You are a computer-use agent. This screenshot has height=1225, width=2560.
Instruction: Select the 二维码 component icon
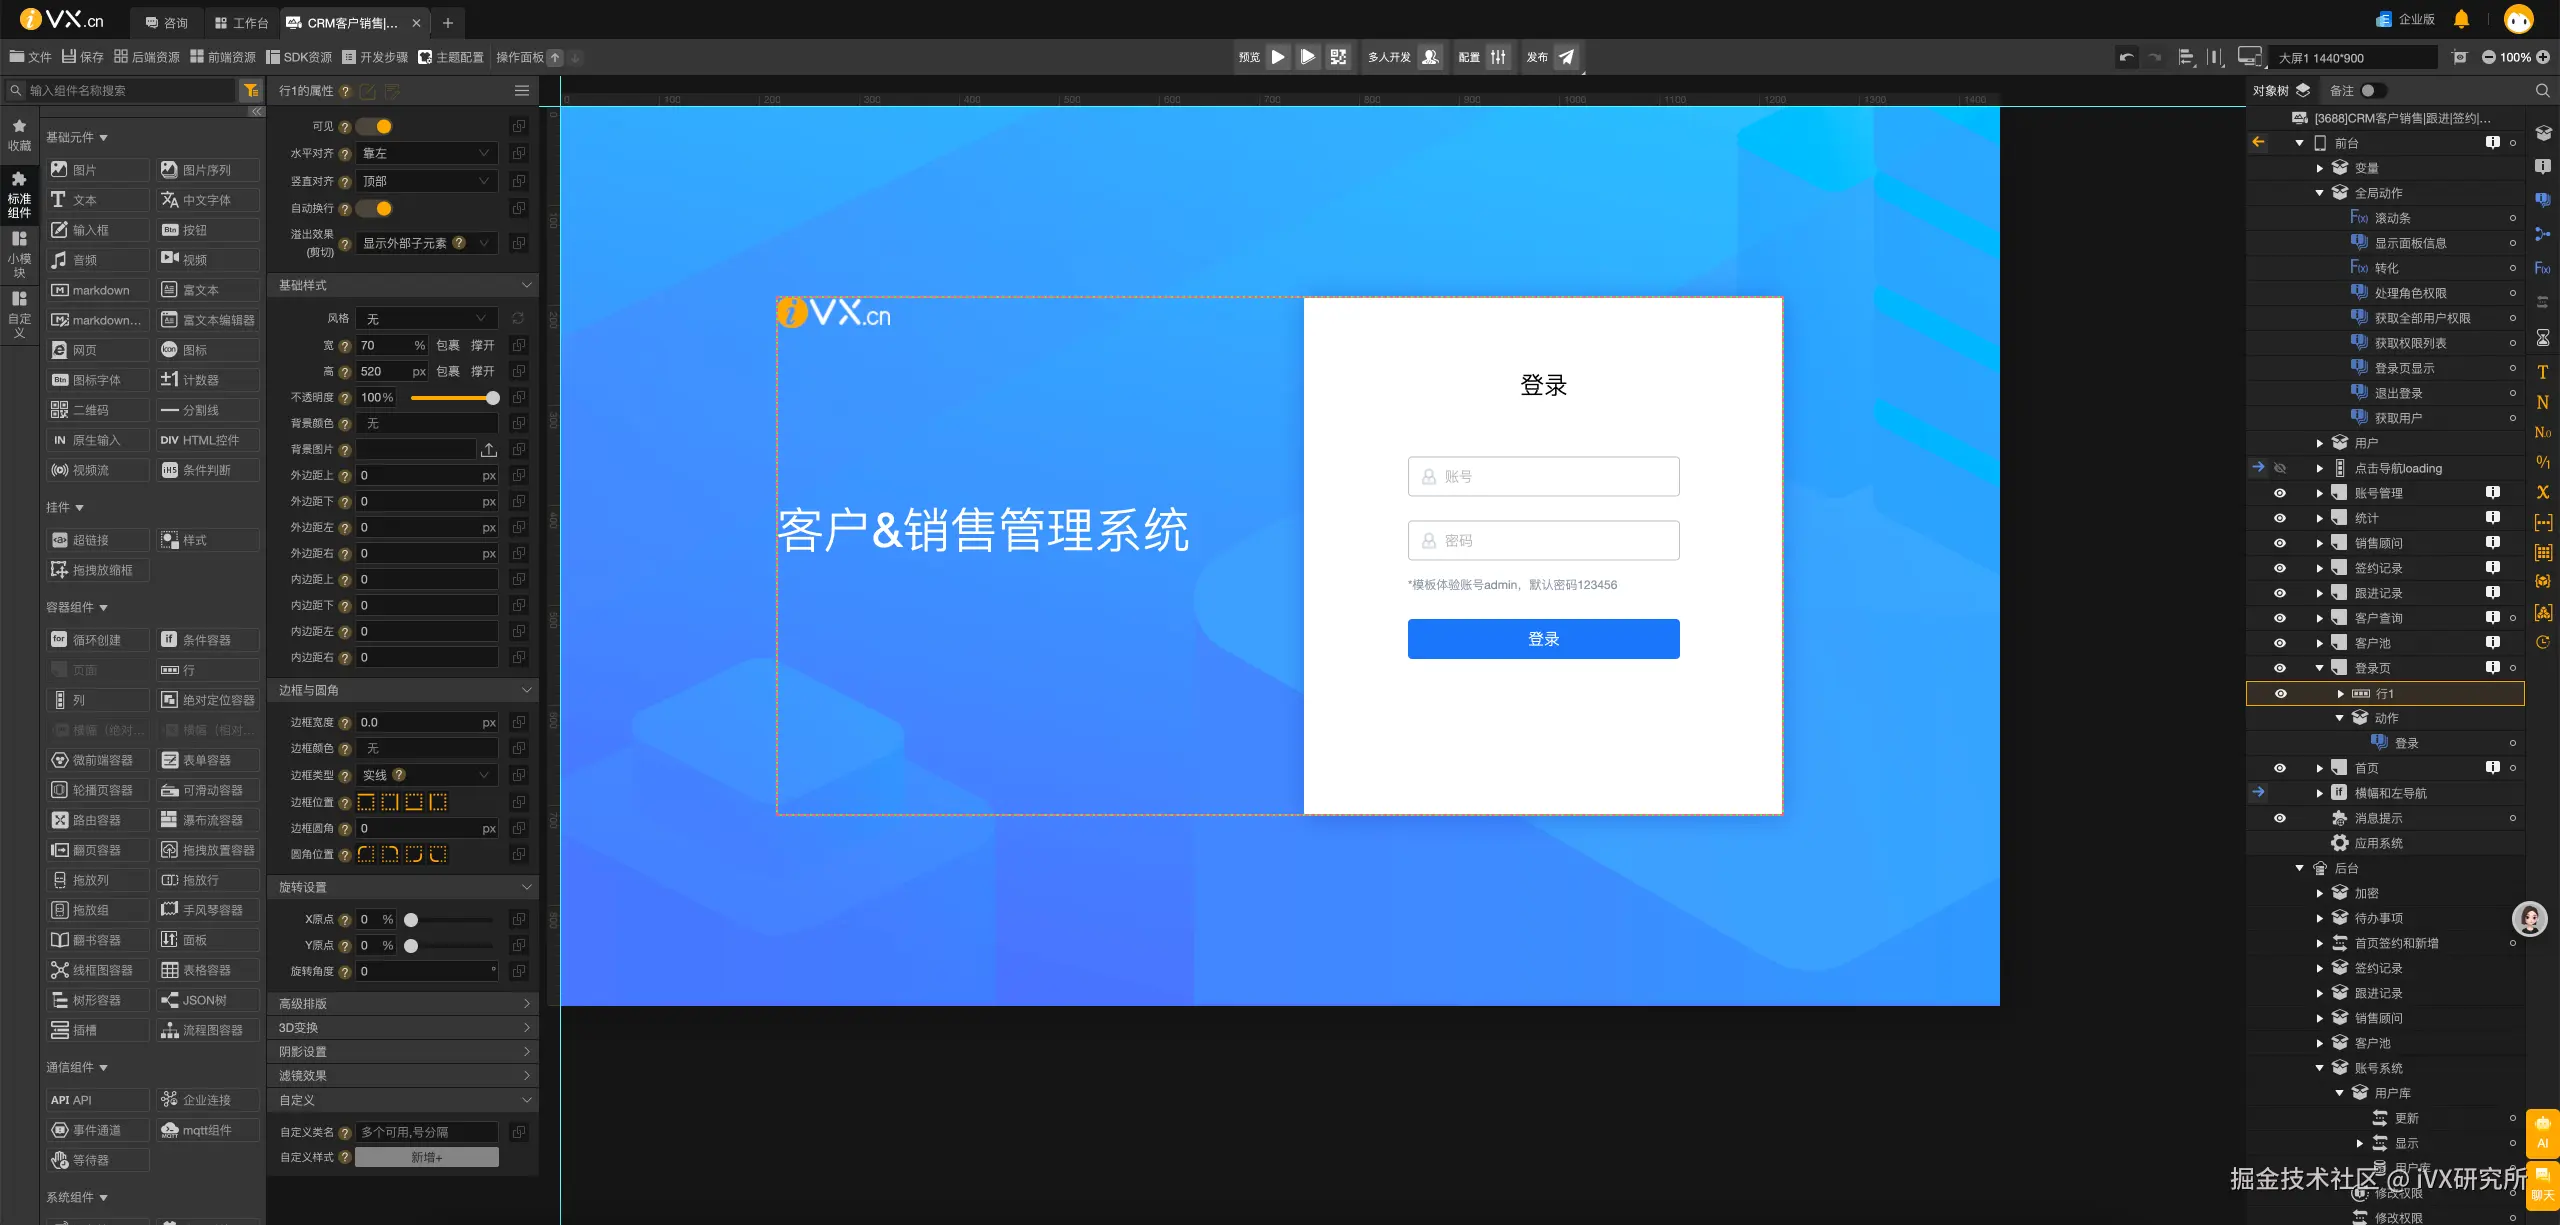(x=60, y=410)
